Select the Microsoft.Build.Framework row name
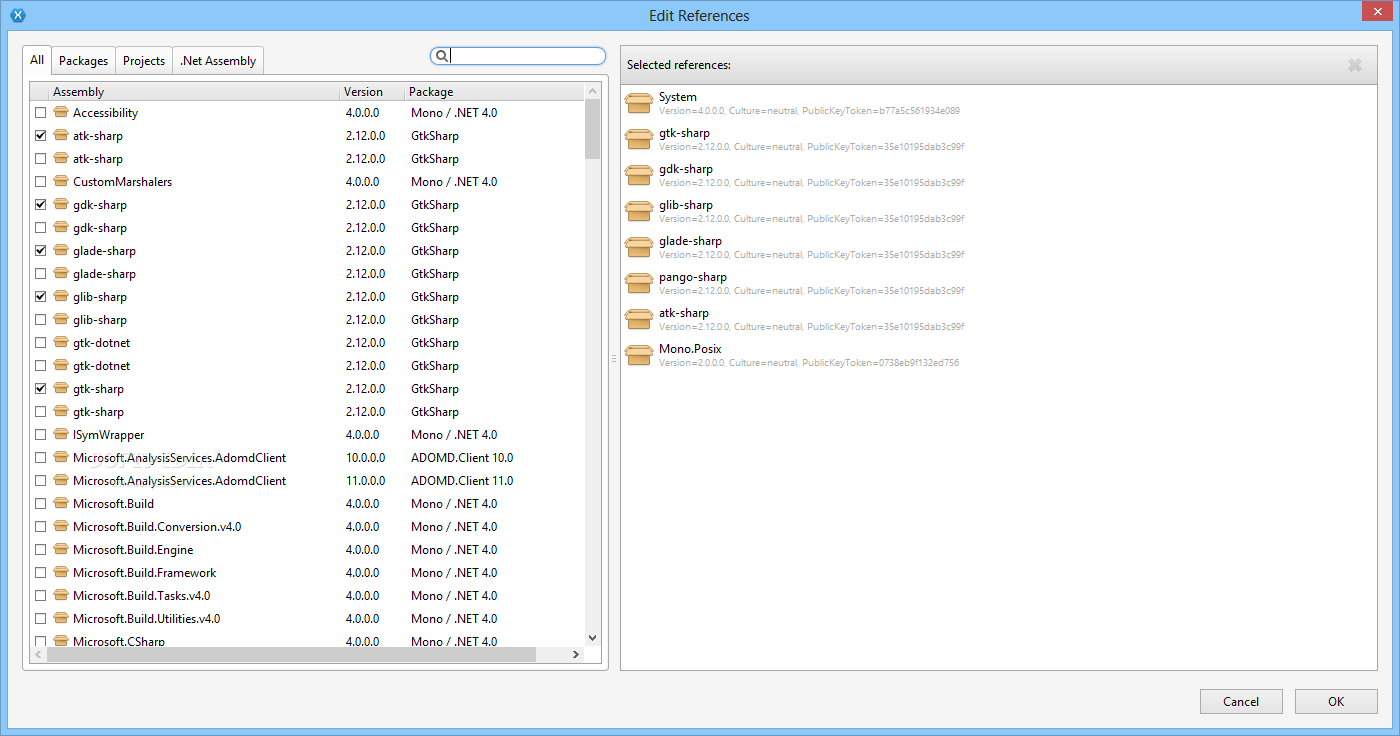The height and width of the screenshot is (736, 1400). pos(145,573)
